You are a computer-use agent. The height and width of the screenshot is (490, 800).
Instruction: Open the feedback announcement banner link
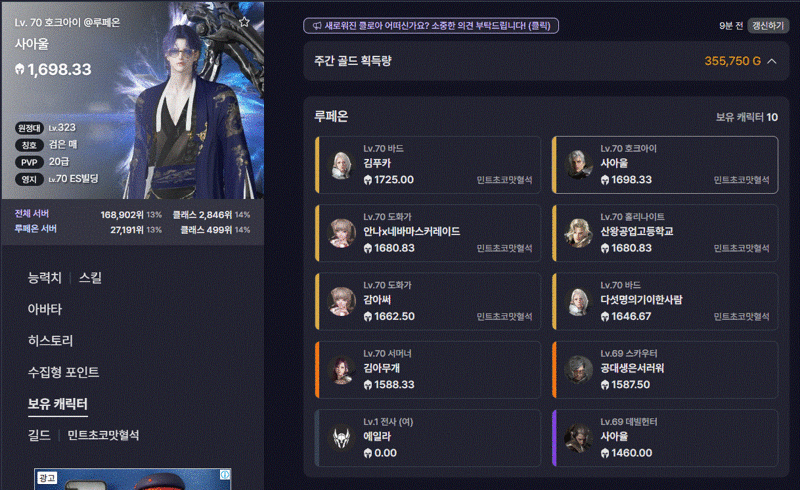[x=431, y=26]
